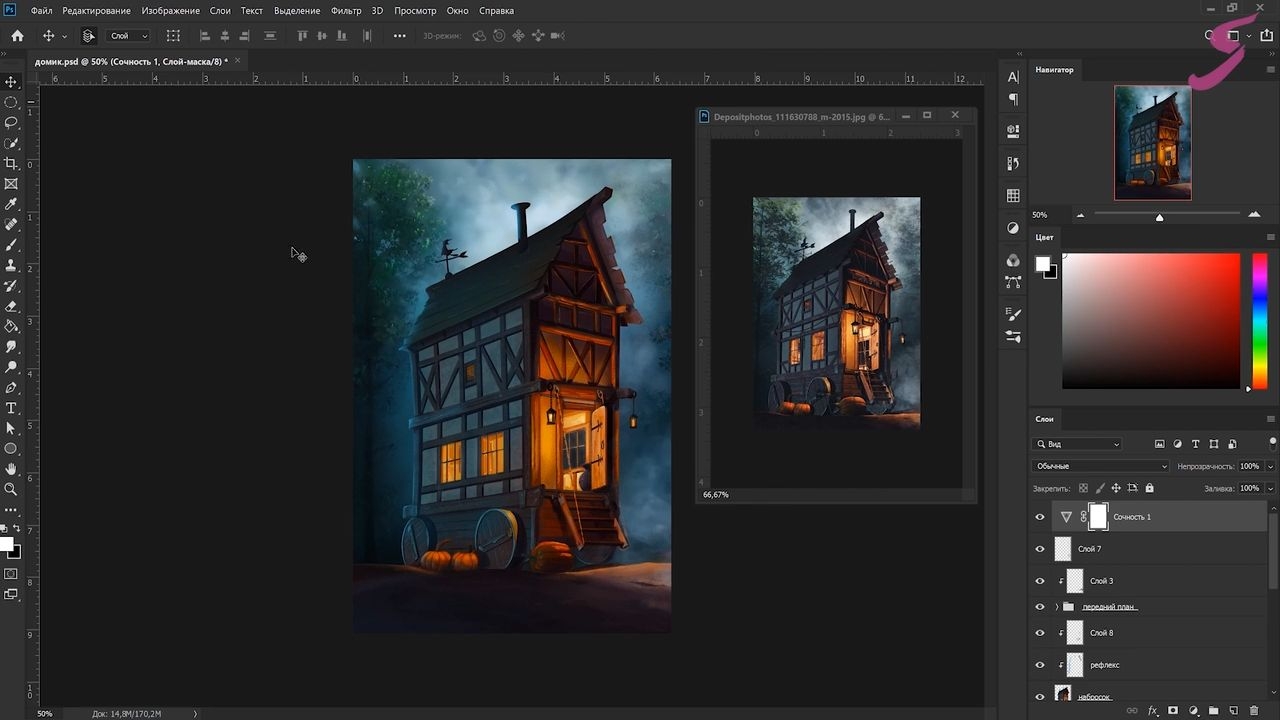Image resolution: width=1280 pixels, height=720 pixels.
Task: Open the Фильтр menu
Action: [x=346, y=11]
